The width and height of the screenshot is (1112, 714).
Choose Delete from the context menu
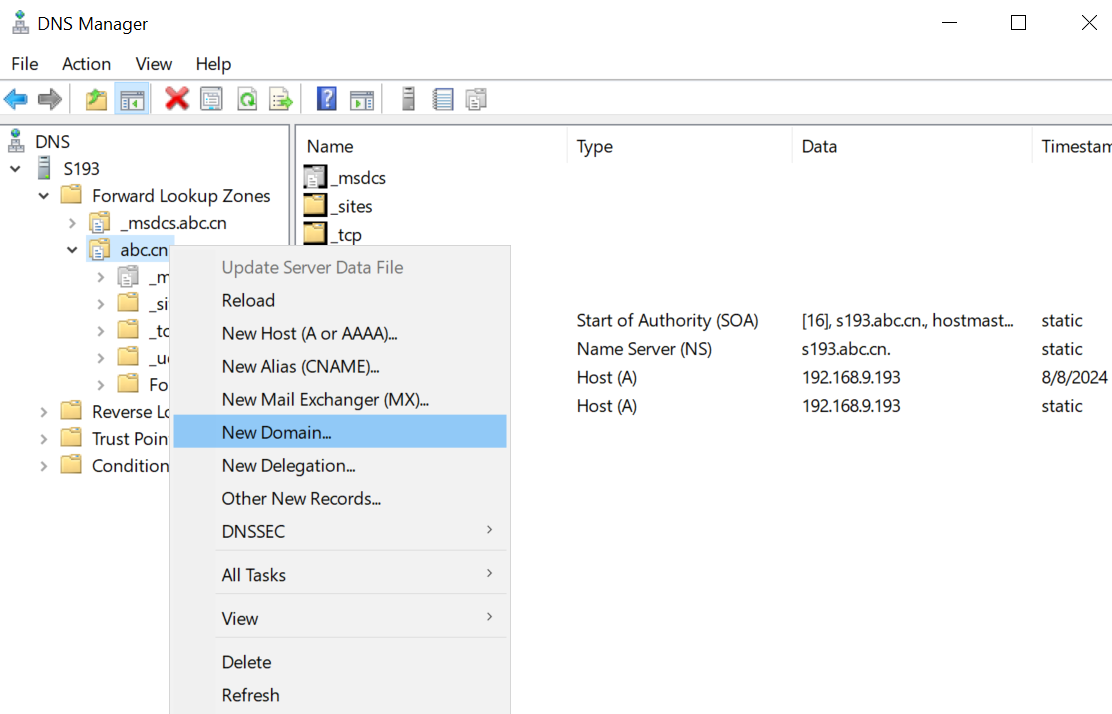click(340, 662)
